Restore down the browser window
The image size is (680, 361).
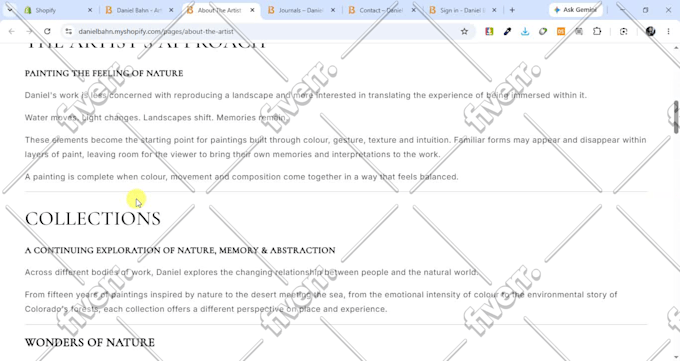[645, 10]
